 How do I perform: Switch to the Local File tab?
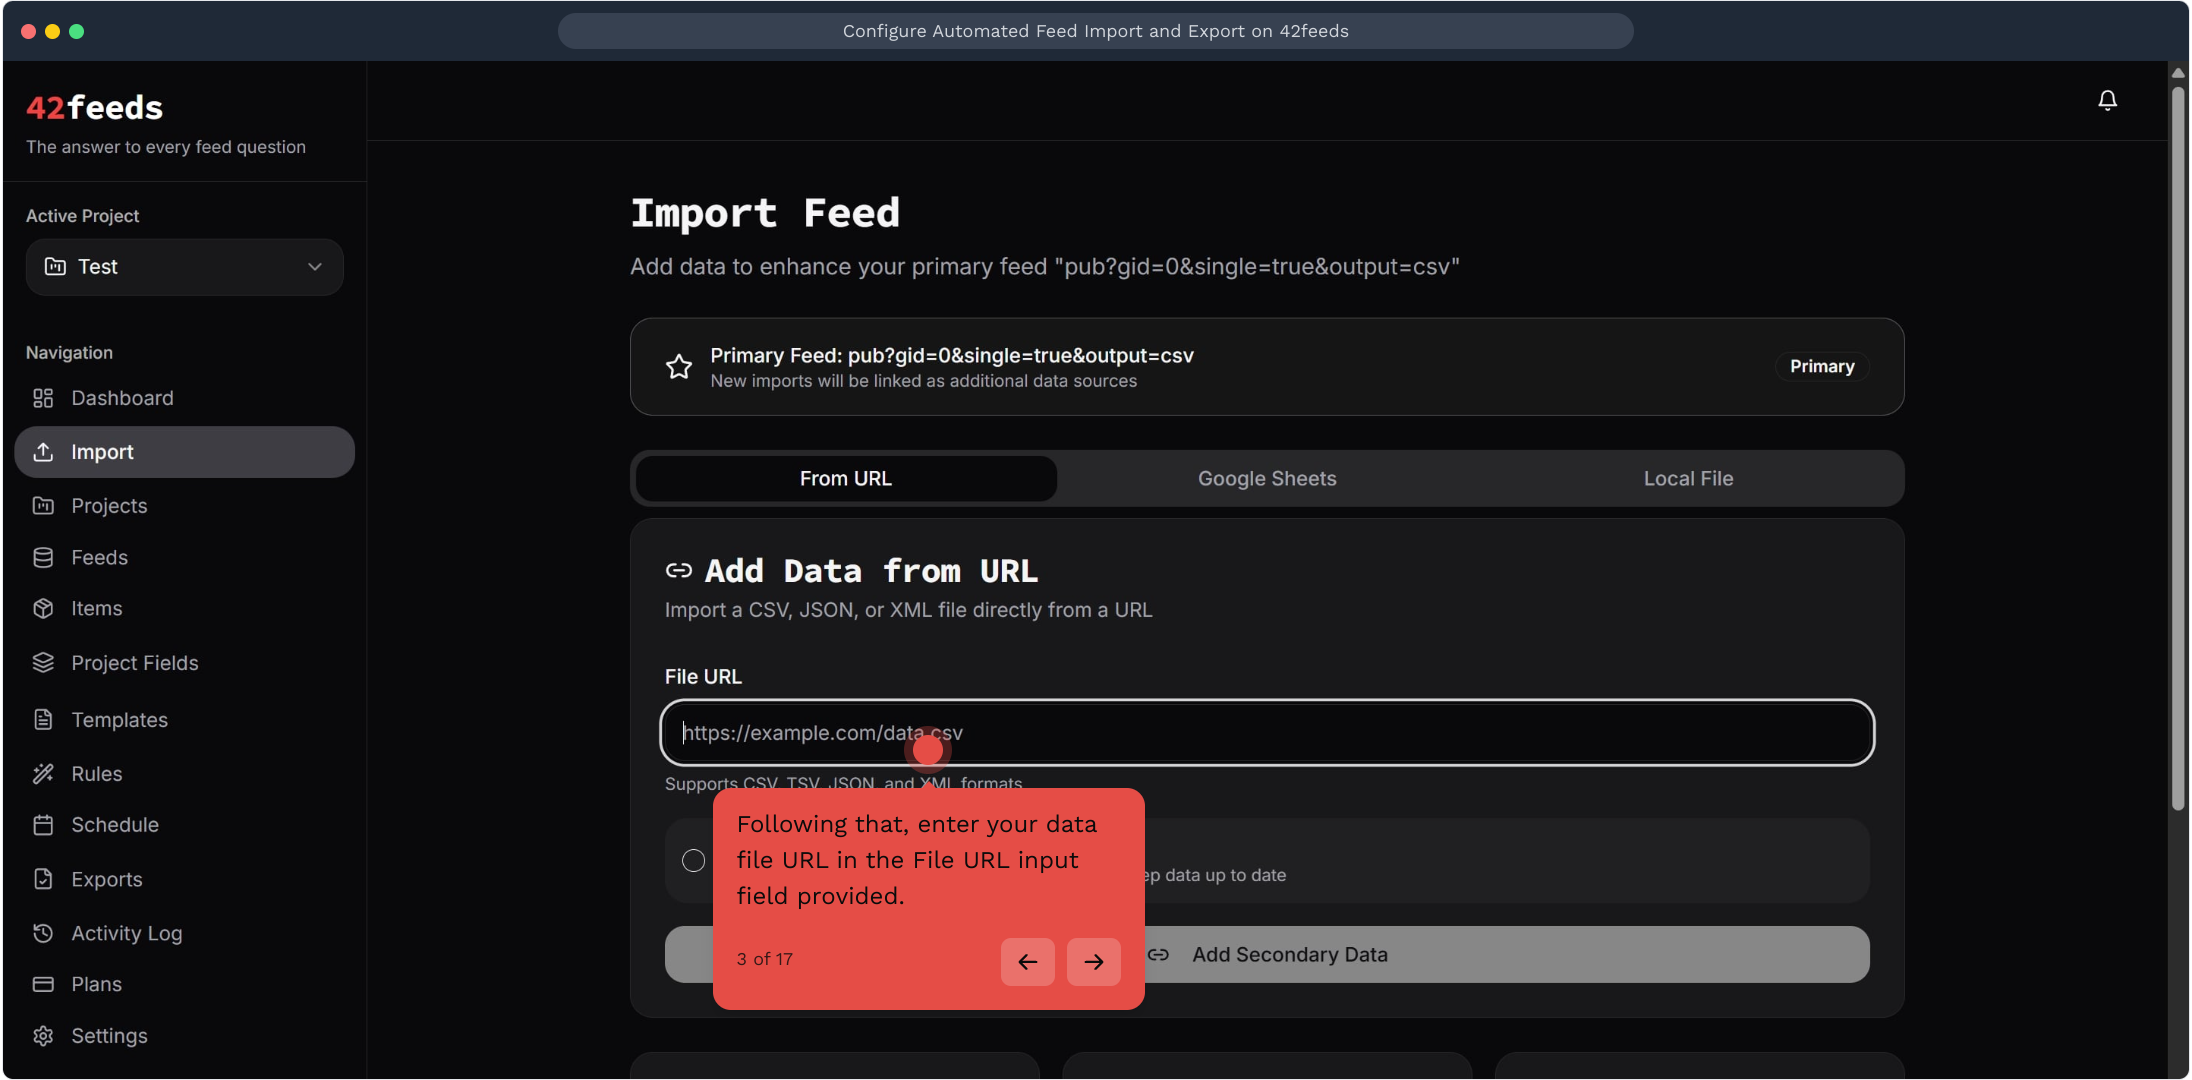(1688, 479)
